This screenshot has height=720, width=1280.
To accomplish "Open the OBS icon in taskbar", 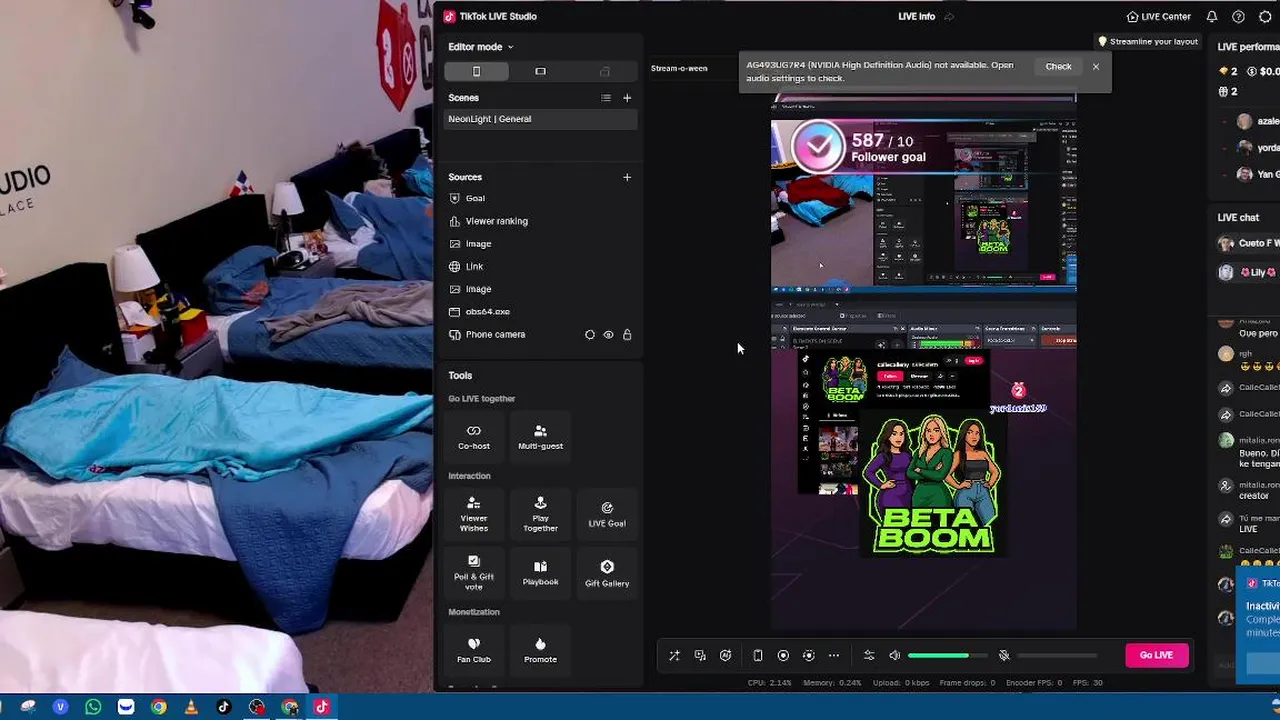I will [x=257, y=707].
